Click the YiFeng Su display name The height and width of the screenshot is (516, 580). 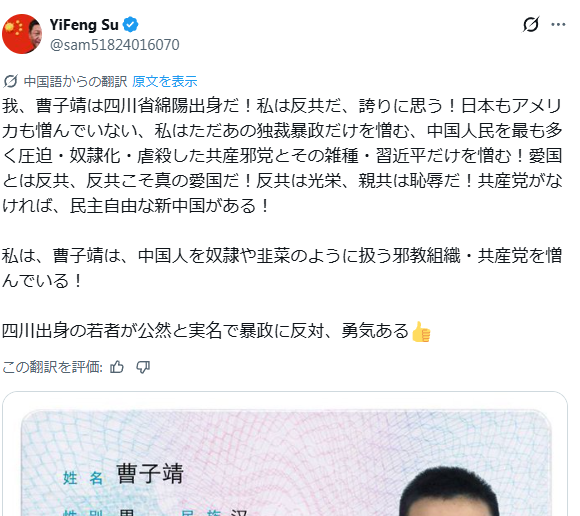click(84, 25)
